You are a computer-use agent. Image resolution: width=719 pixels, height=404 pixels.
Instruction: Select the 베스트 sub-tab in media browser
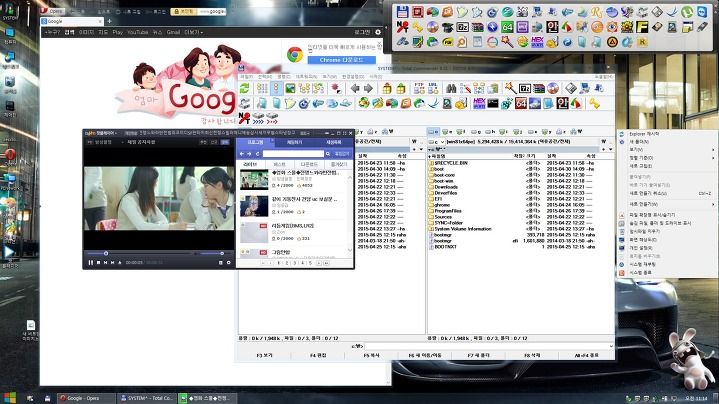point(280,164)
